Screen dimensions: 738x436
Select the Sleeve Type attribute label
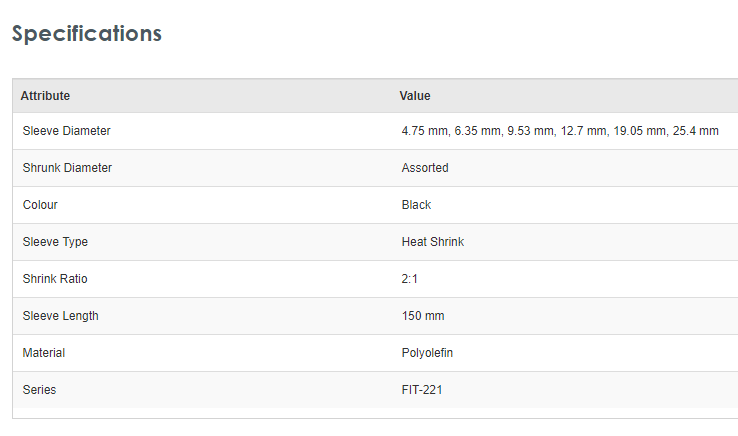click(x=55, y=242)
